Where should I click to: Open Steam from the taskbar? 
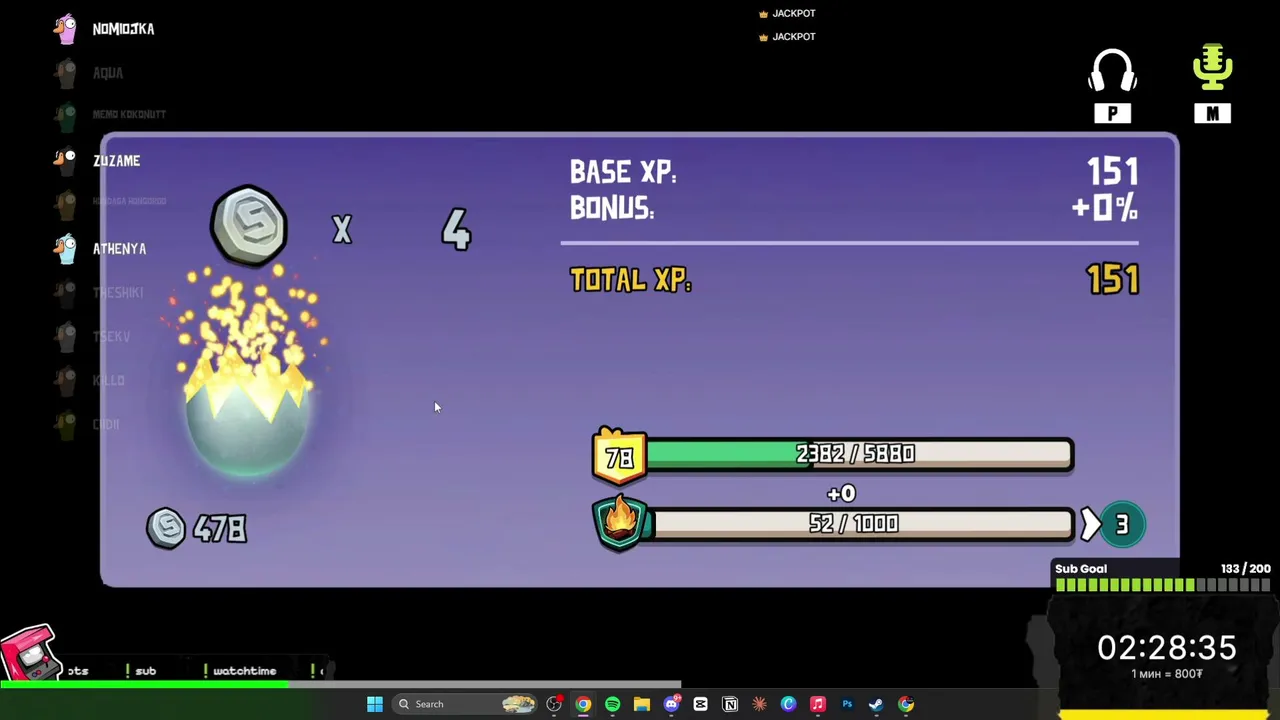click(x=876, y=704)
